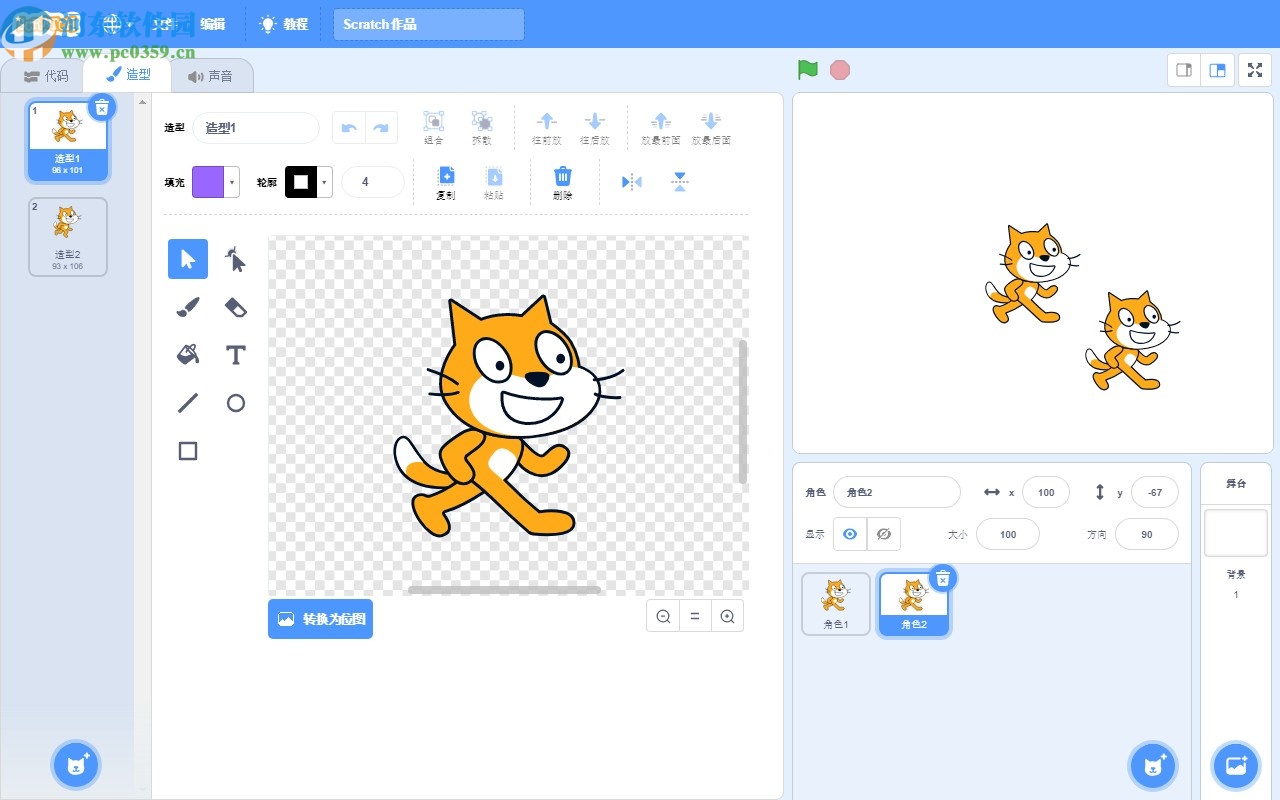The width and height of the screenshot is (1280, 800).
Task: Select the Circle drawing tool
Action: (x=235, y=403)
